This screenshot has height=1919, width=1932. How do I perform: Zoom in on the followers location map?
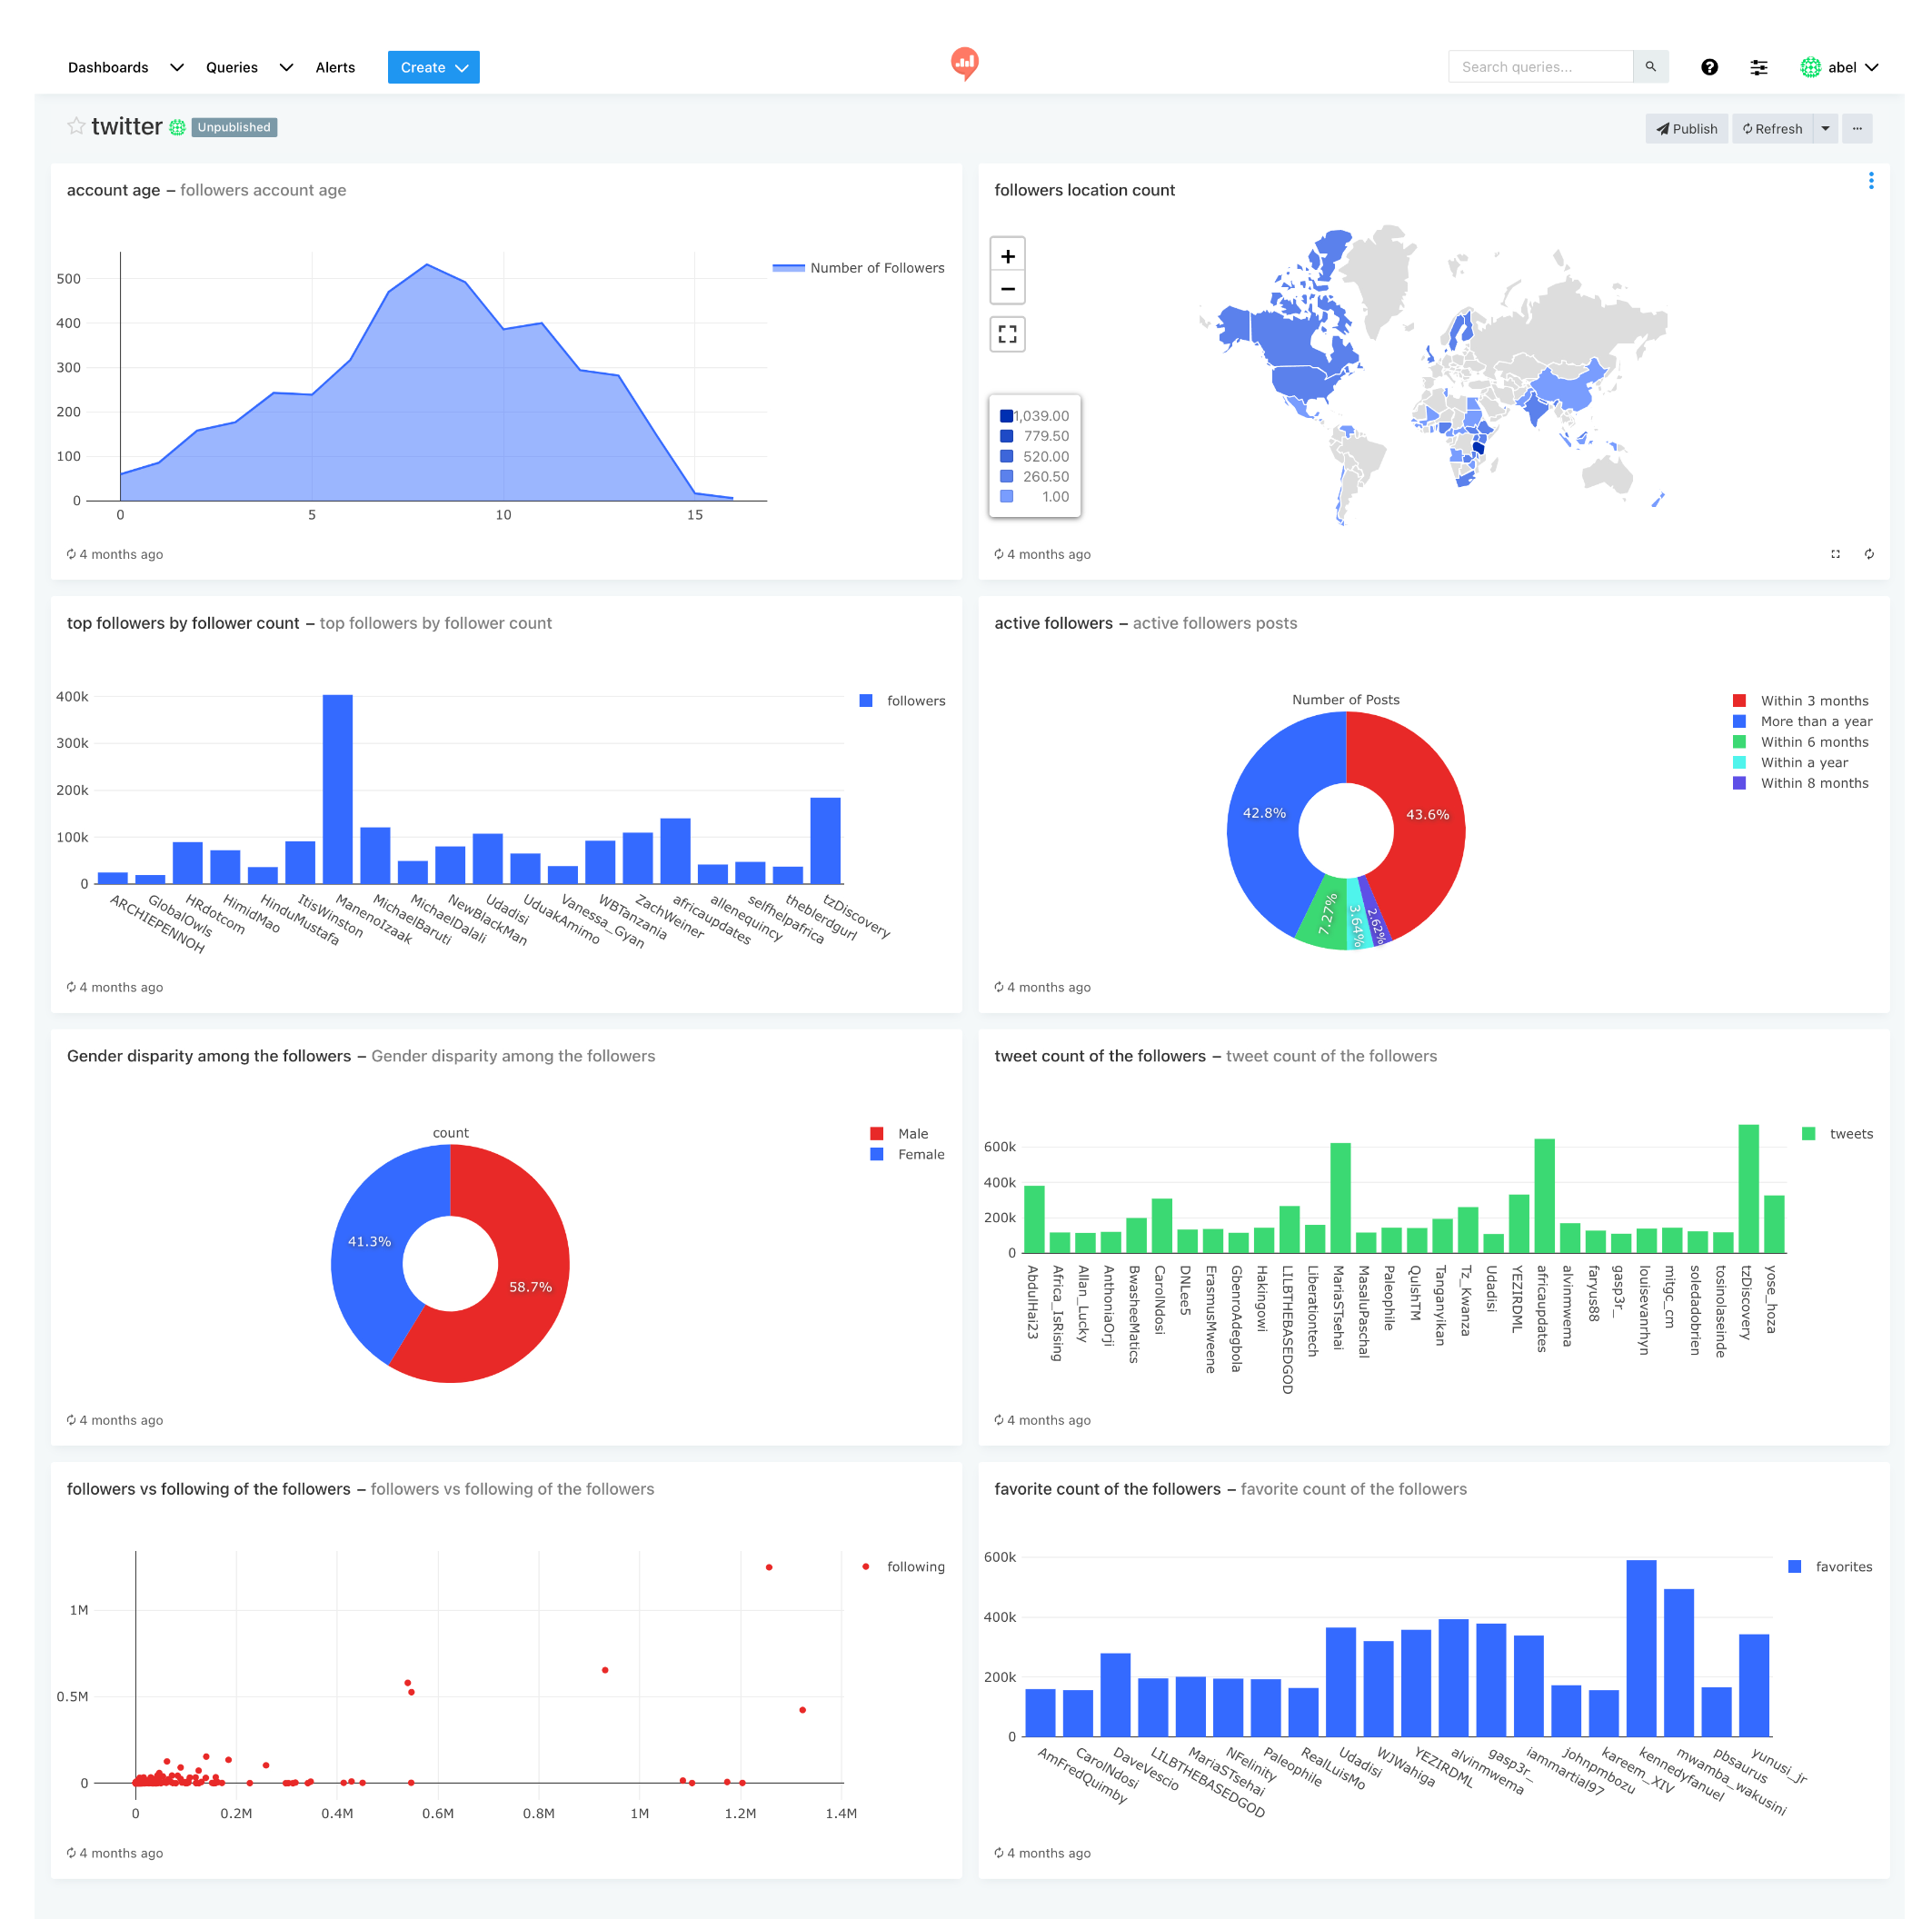tap(1008, 255)
